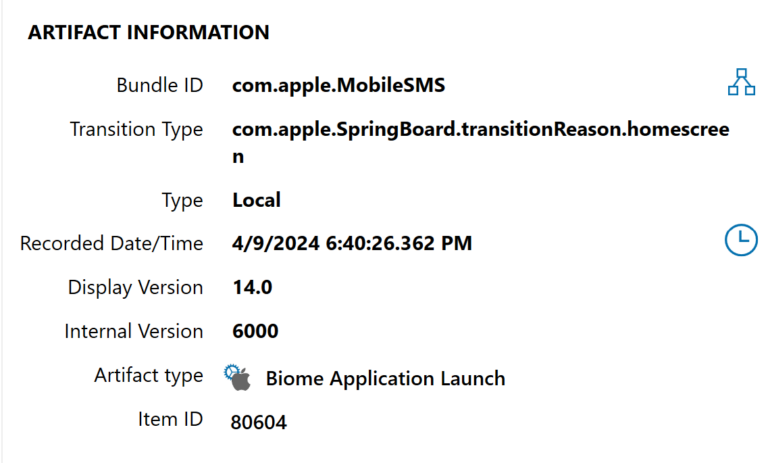This screenshot has height=463, width=768.
Task: Click the connections icon beside Bundle ID
Action: pyautogui.click(x=741, y=83)
